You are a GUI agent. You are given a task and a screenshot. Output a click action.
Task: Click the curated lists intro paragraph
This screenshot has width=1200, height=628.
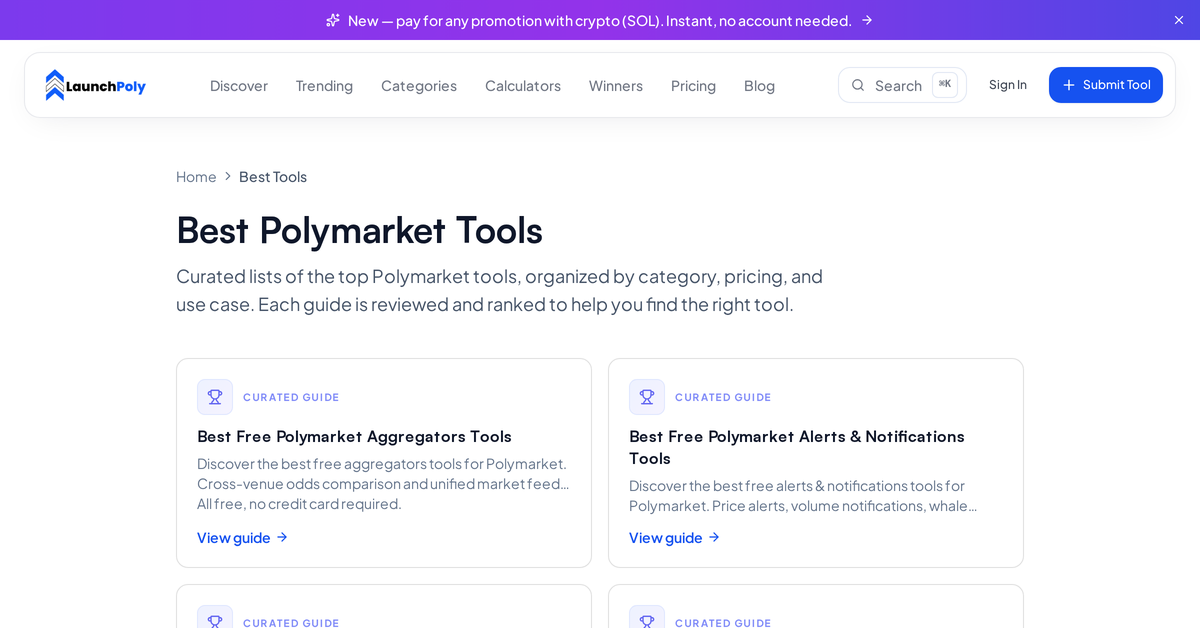500,290
